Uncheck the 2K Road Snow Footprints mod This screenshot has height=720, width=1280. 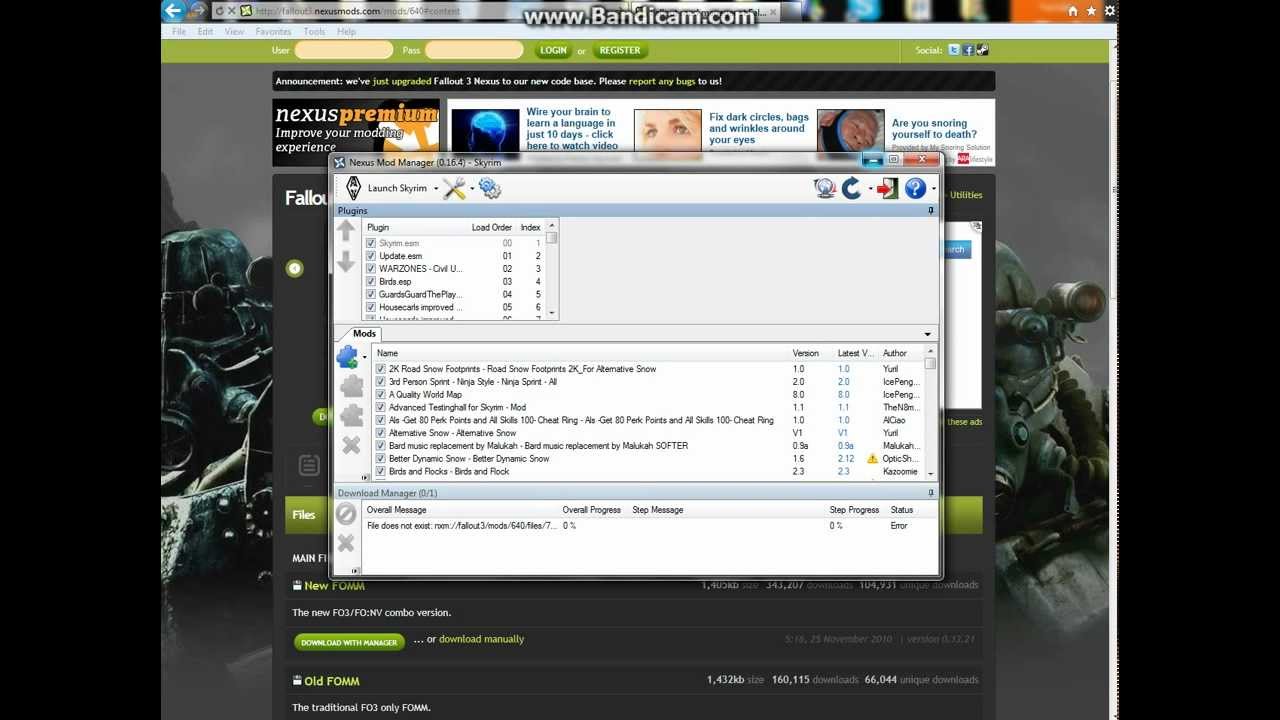[381, 369]
